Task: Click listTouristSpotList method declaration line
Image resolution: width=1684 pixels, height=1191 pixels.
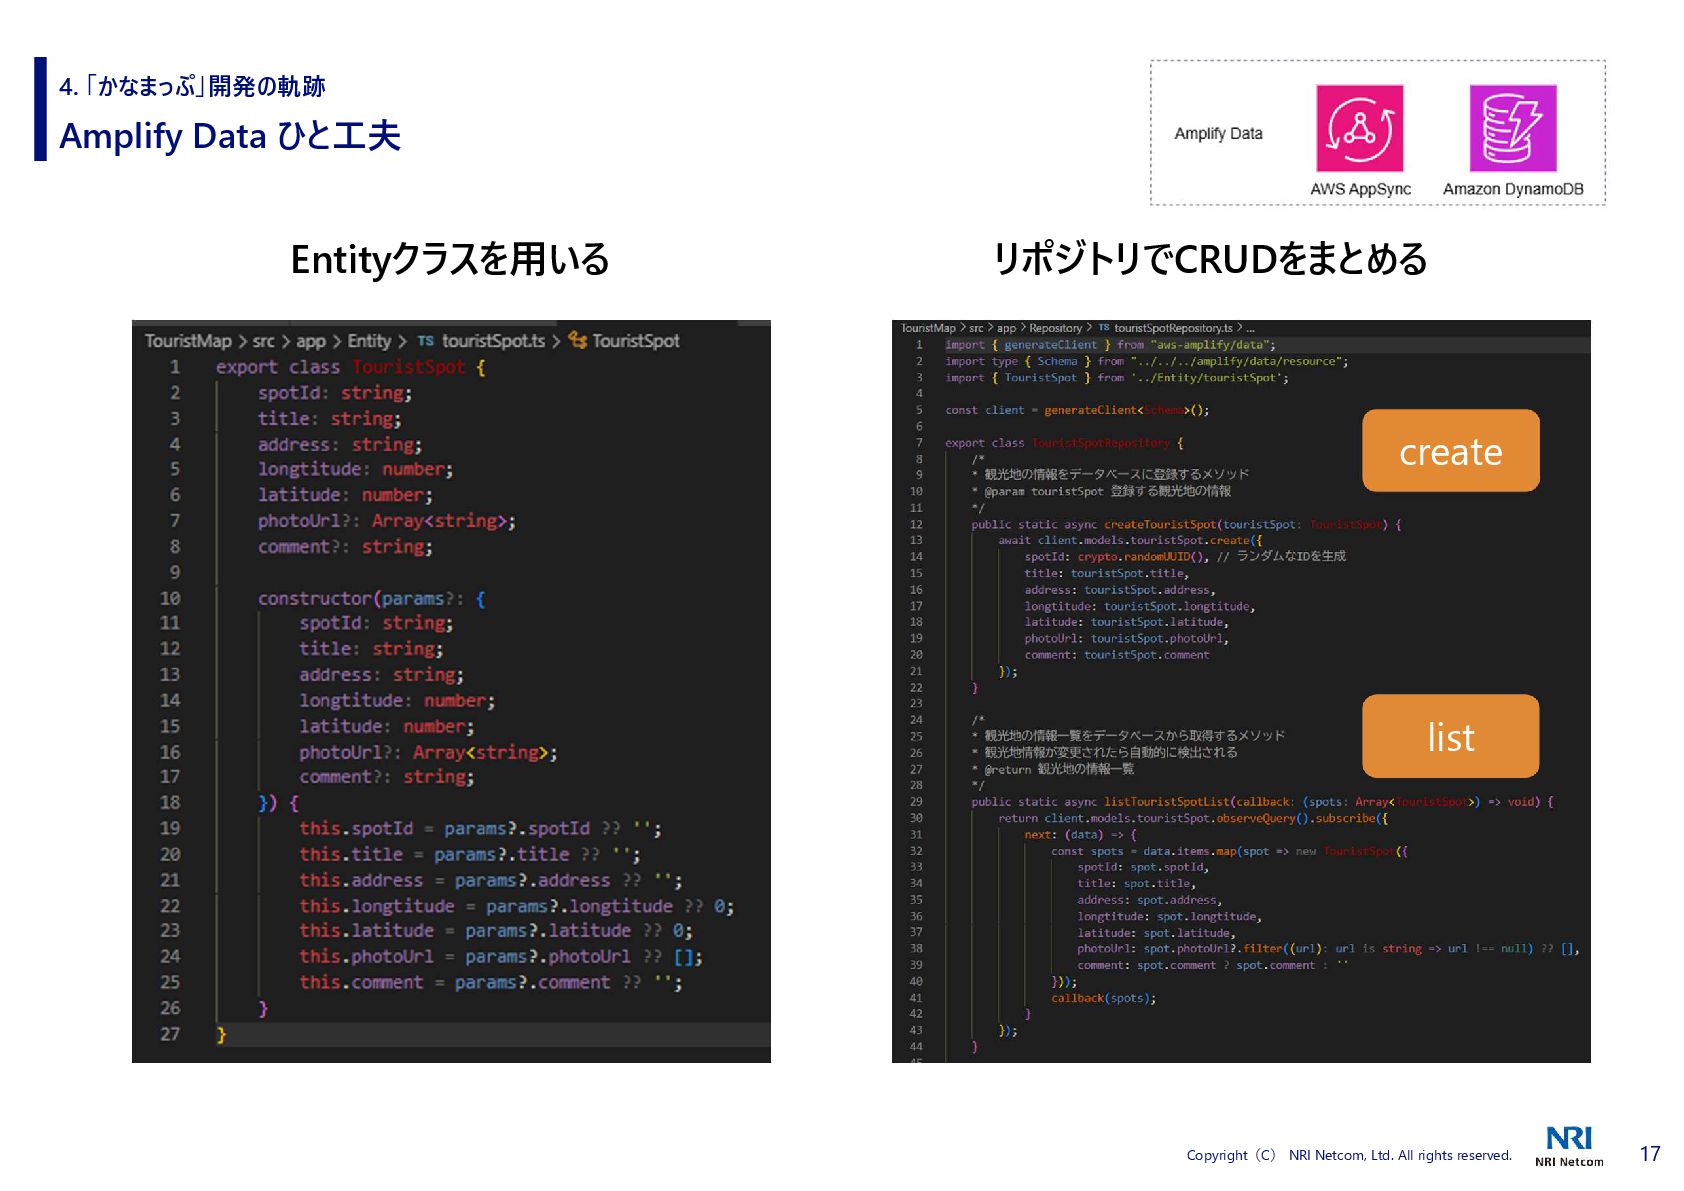Action: [x=1262, y=802]
